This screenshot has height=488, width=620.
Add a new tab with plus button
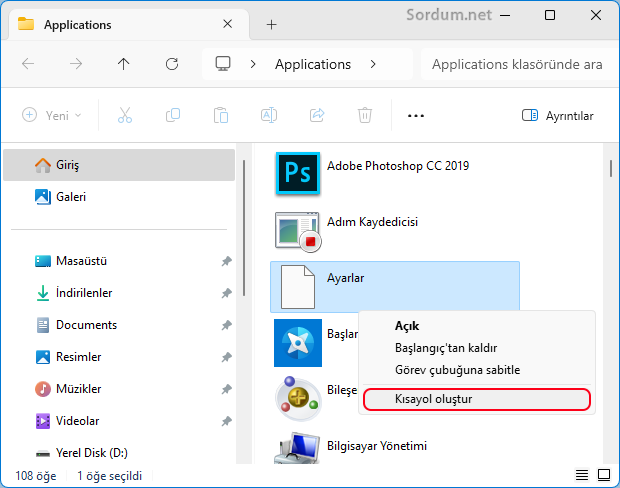click(271, 25)
